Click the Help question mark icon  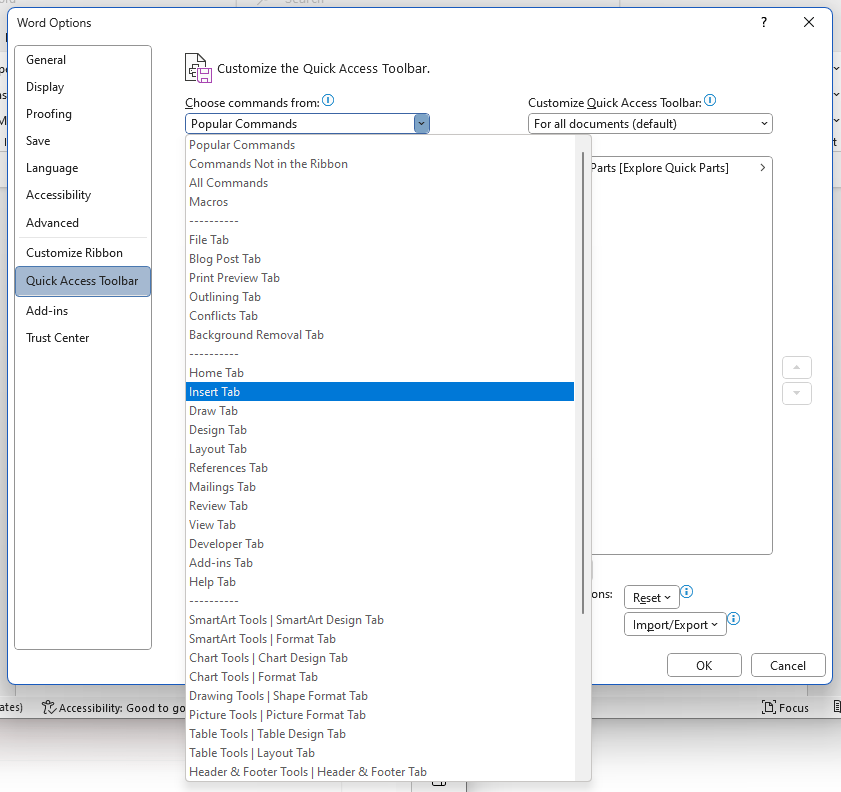pyautogui.click(x=764, y=22)
